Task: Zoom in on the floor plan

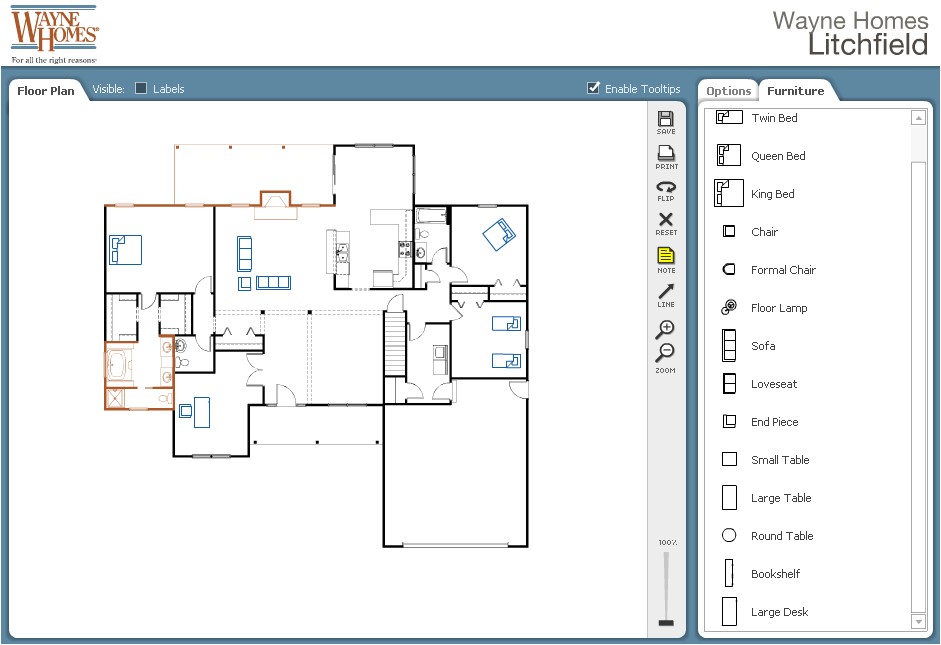Action: point(664,328)
